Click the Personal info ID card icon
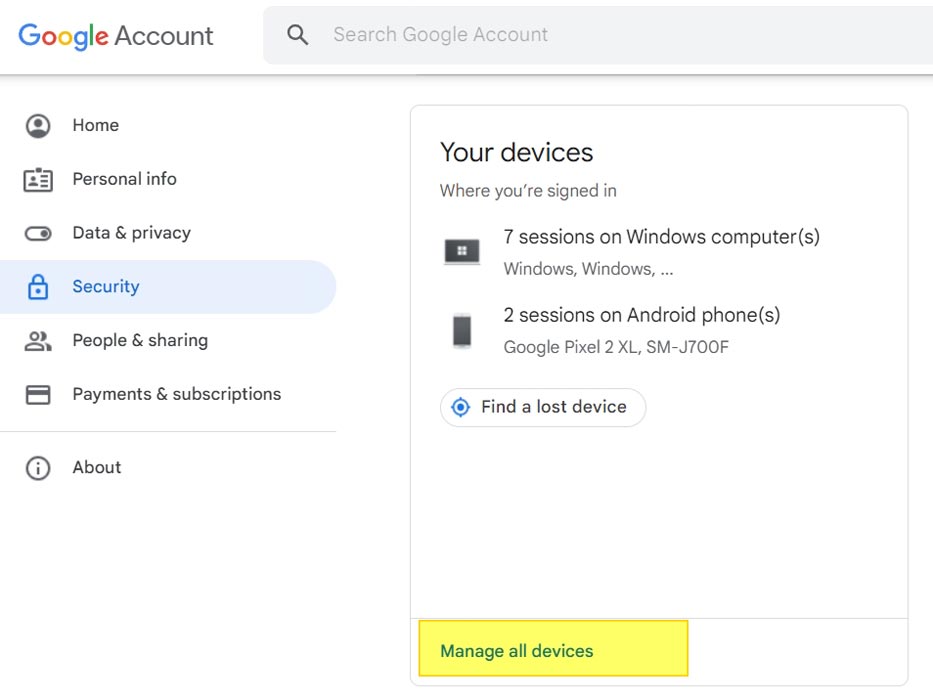Viewport: 933px width, 700px height. coord(38,179)
